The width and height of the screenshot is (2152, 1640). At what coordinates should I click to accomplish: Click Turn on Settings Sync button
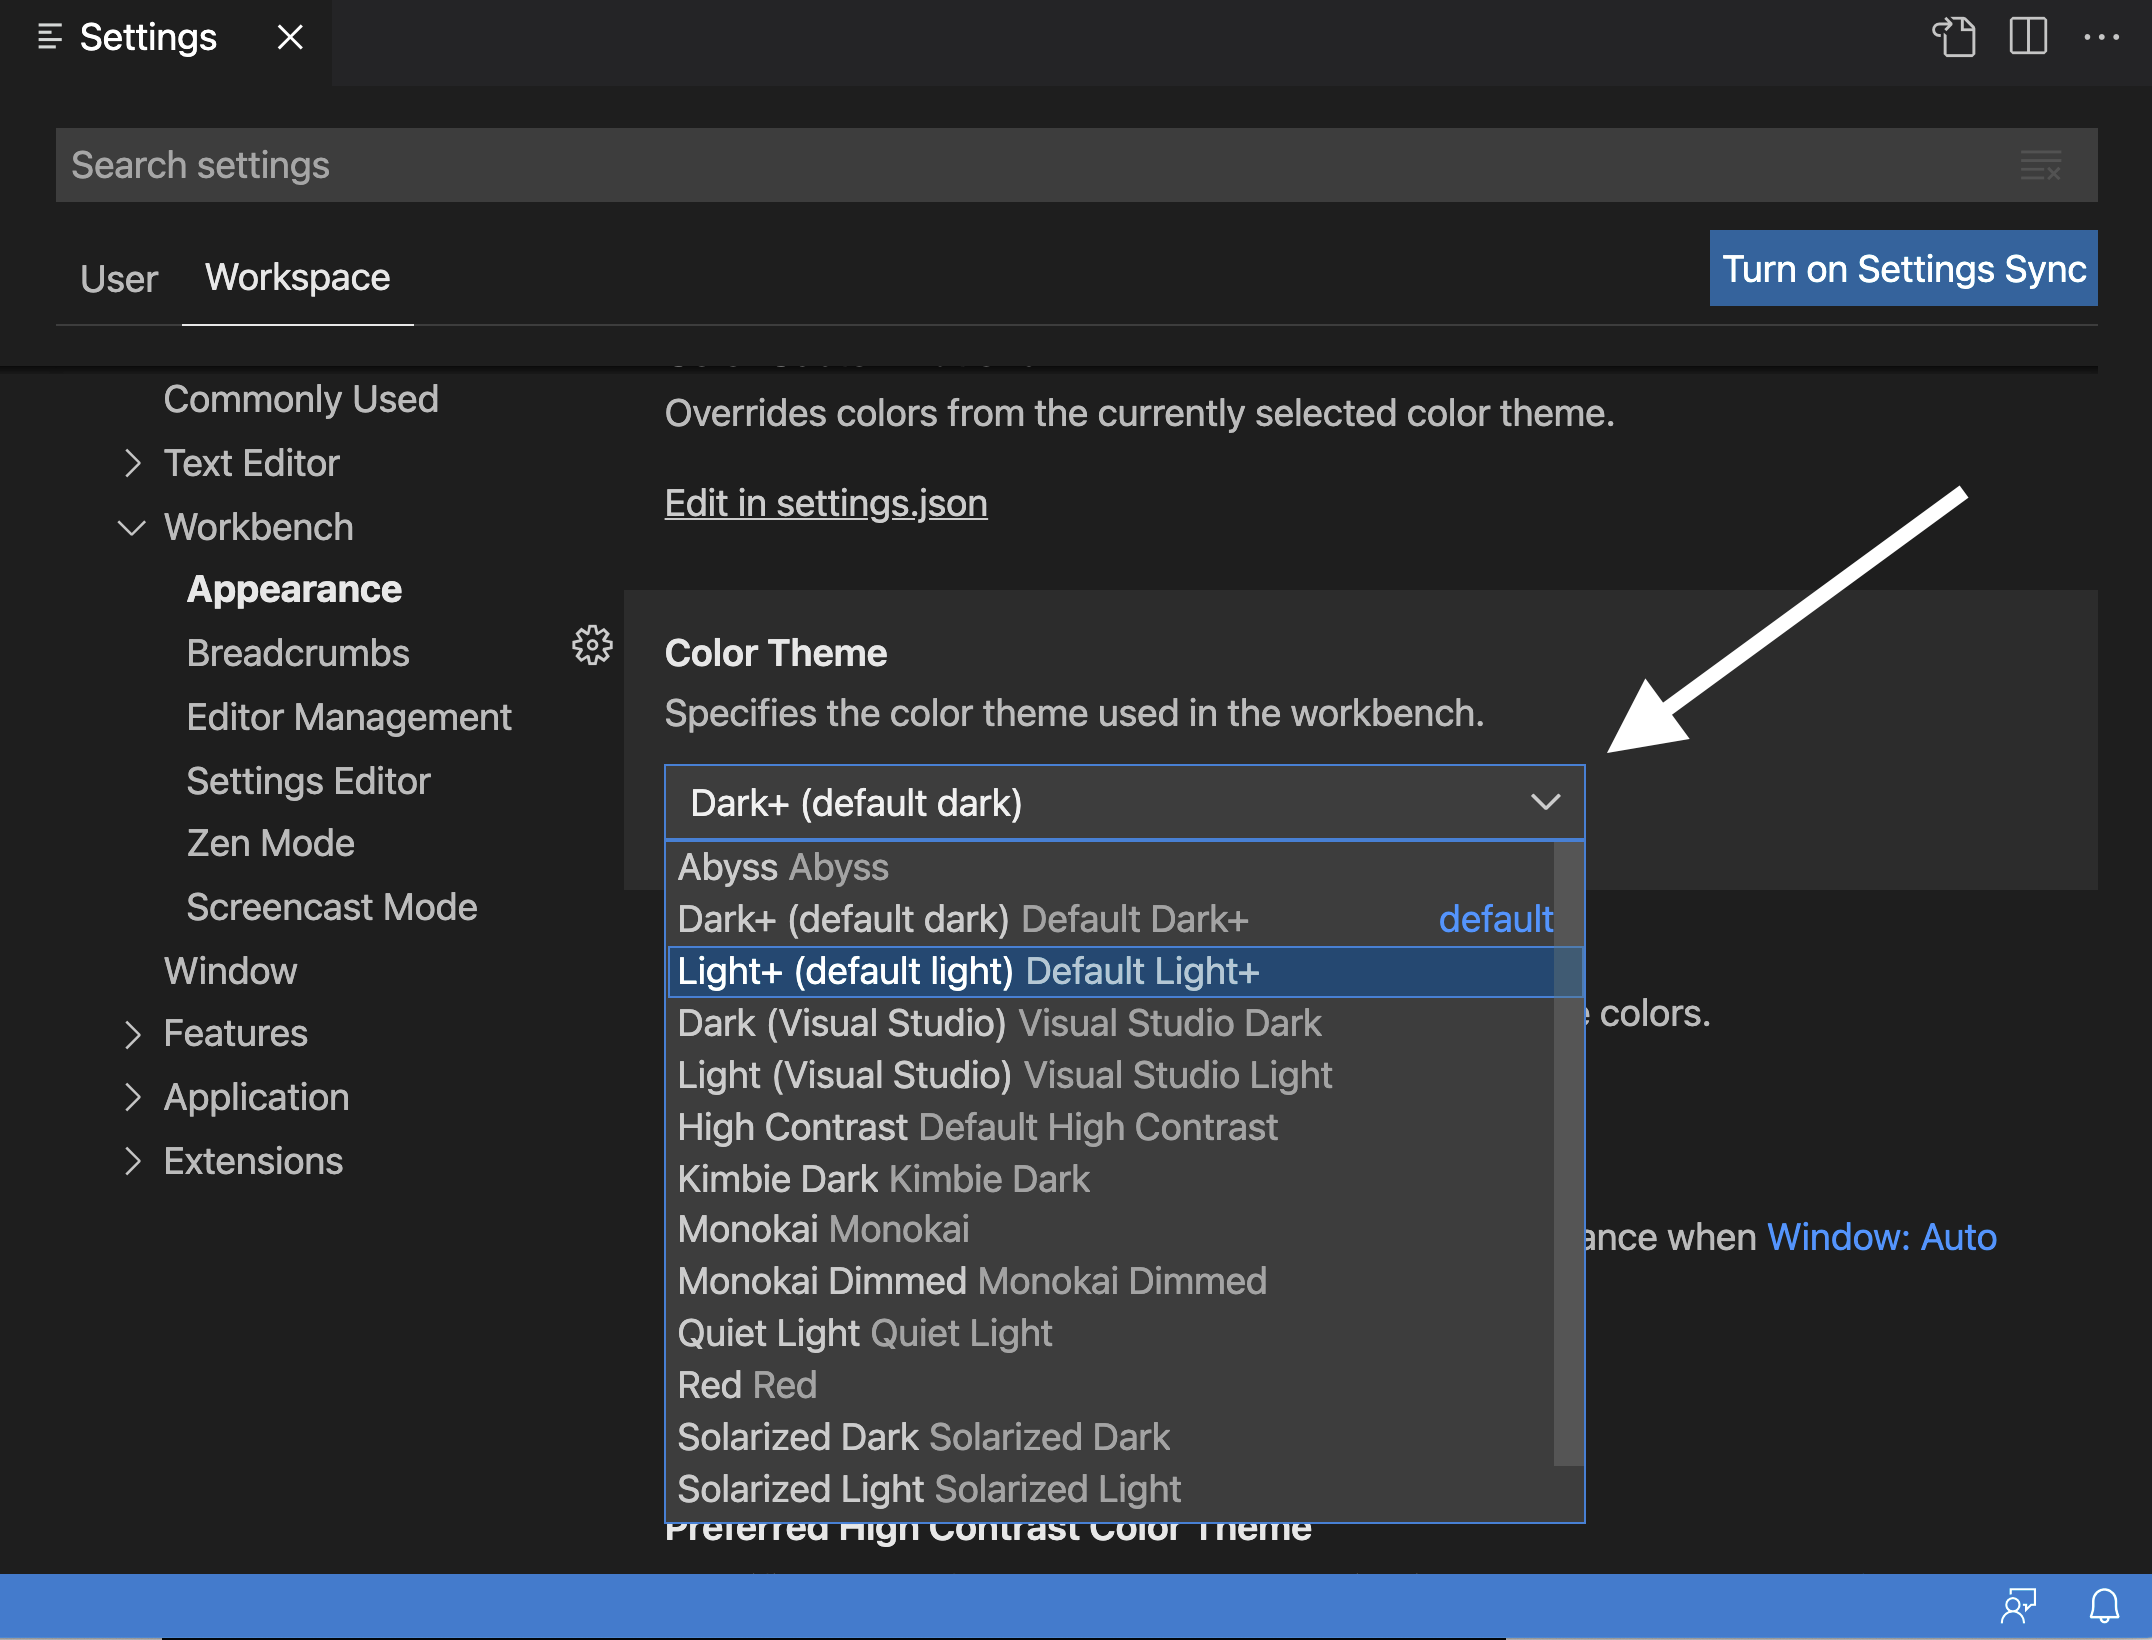(x=1903, y=269)
